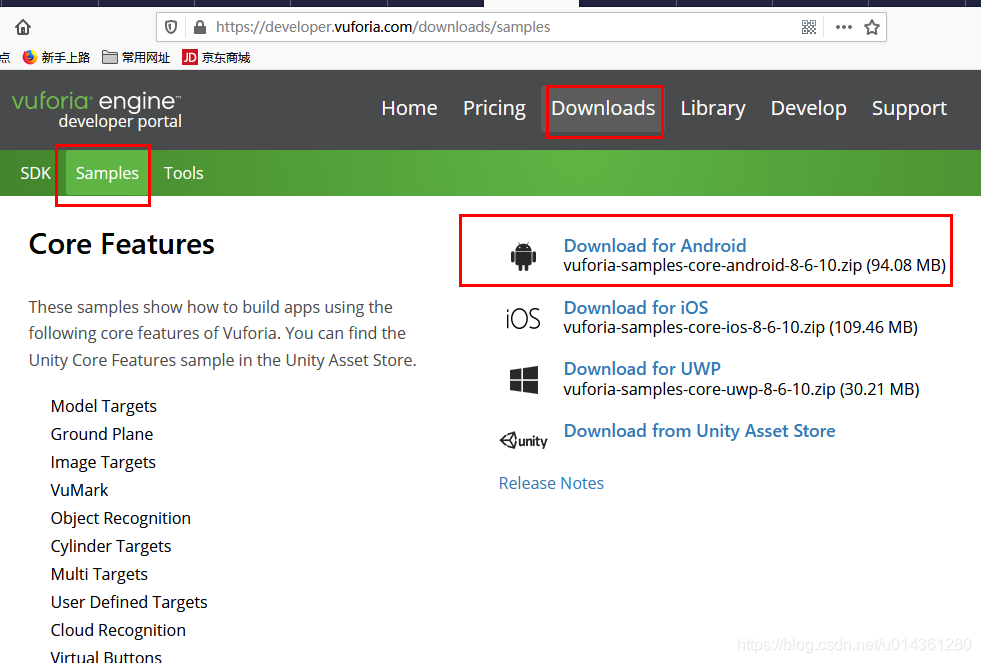981x663 pixels.
Task: Open the page actions (…) menu
Action: tap(843, 27)
